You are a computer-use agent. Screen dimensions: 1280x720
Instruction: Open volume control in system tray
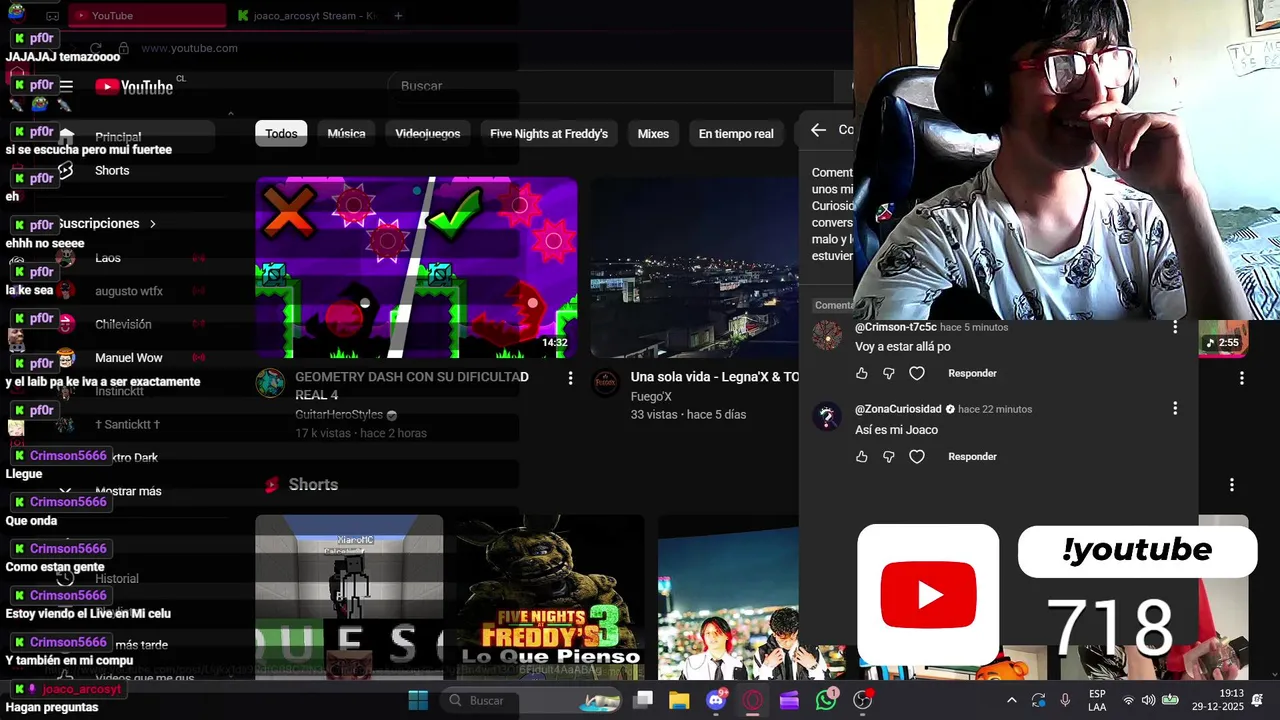(x=1148, y=700)
